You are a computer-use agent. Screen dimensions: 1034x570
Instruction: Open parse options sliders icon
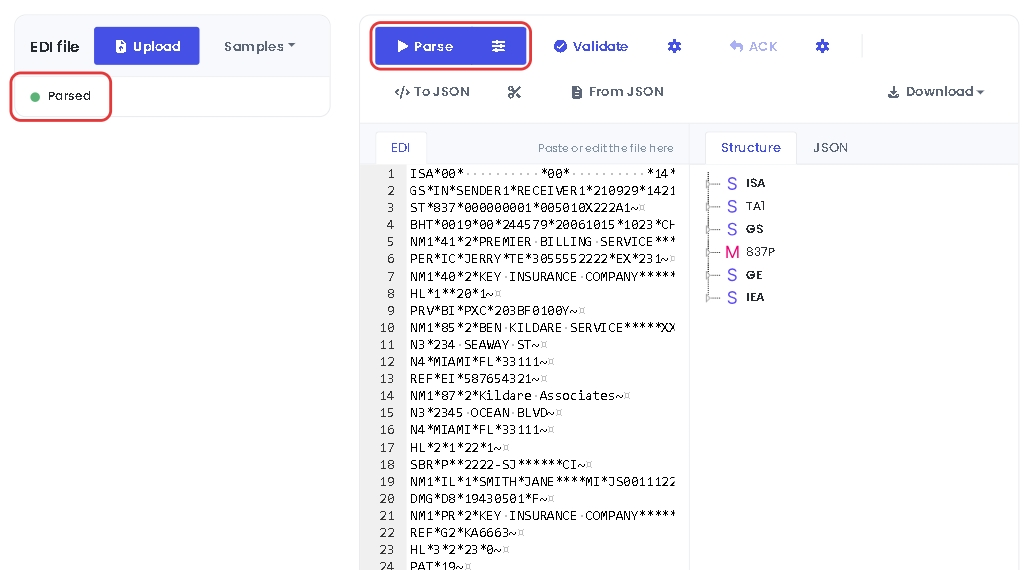tap(499, 46)
